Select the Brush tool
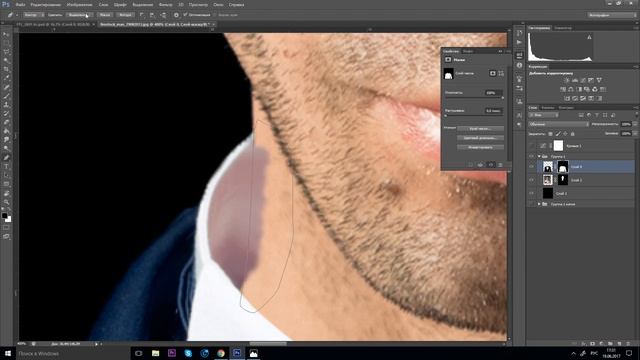This screenshot has height=360, width=640. coord(6,96)
